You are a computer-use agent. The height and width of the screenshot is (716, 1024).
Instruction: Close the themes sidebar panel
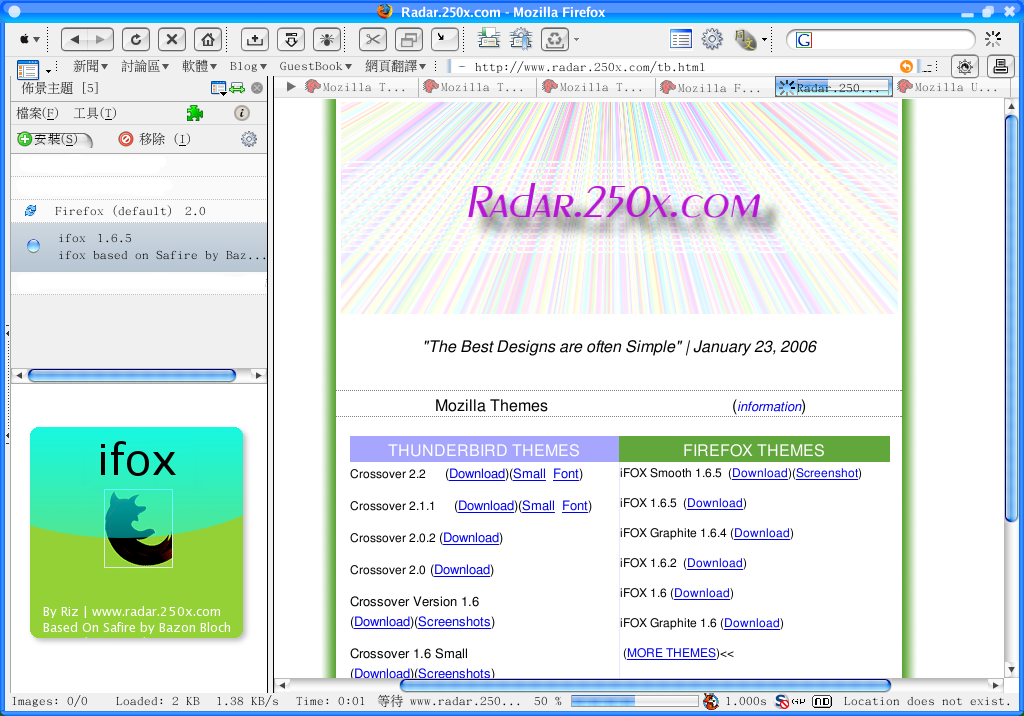coord(257,88)
